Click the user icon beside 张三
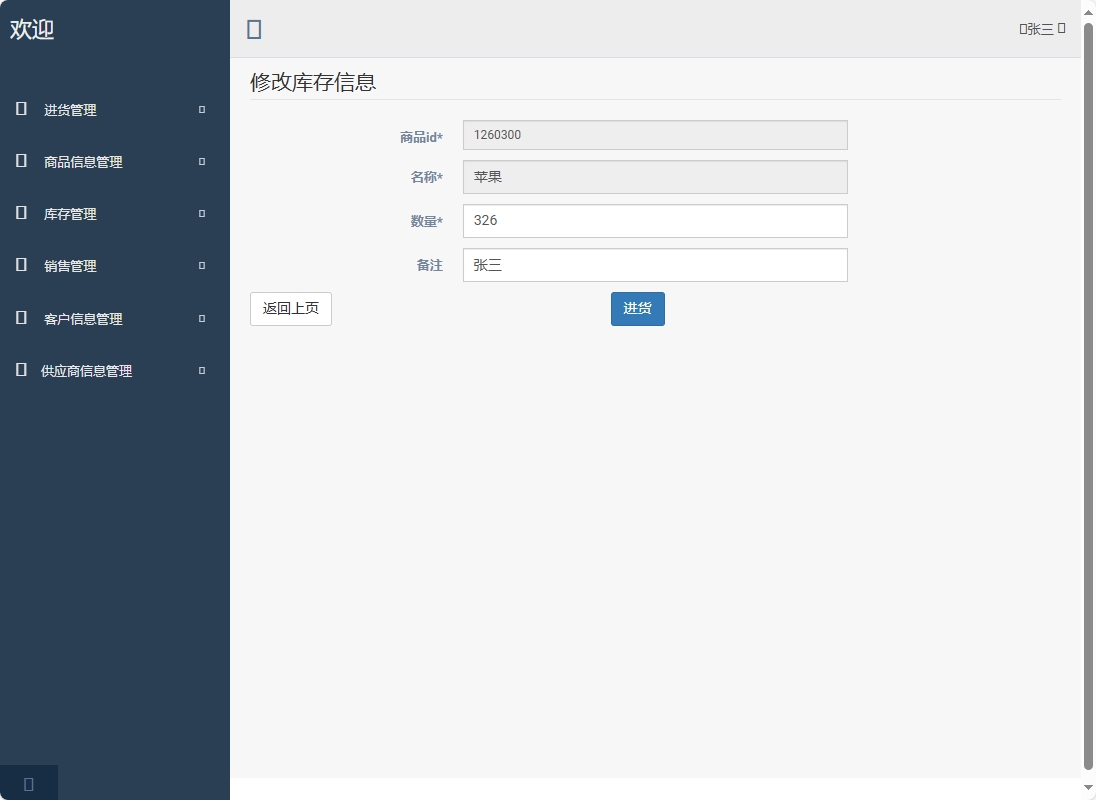 pyautogui.click(x=1023, y=28)
